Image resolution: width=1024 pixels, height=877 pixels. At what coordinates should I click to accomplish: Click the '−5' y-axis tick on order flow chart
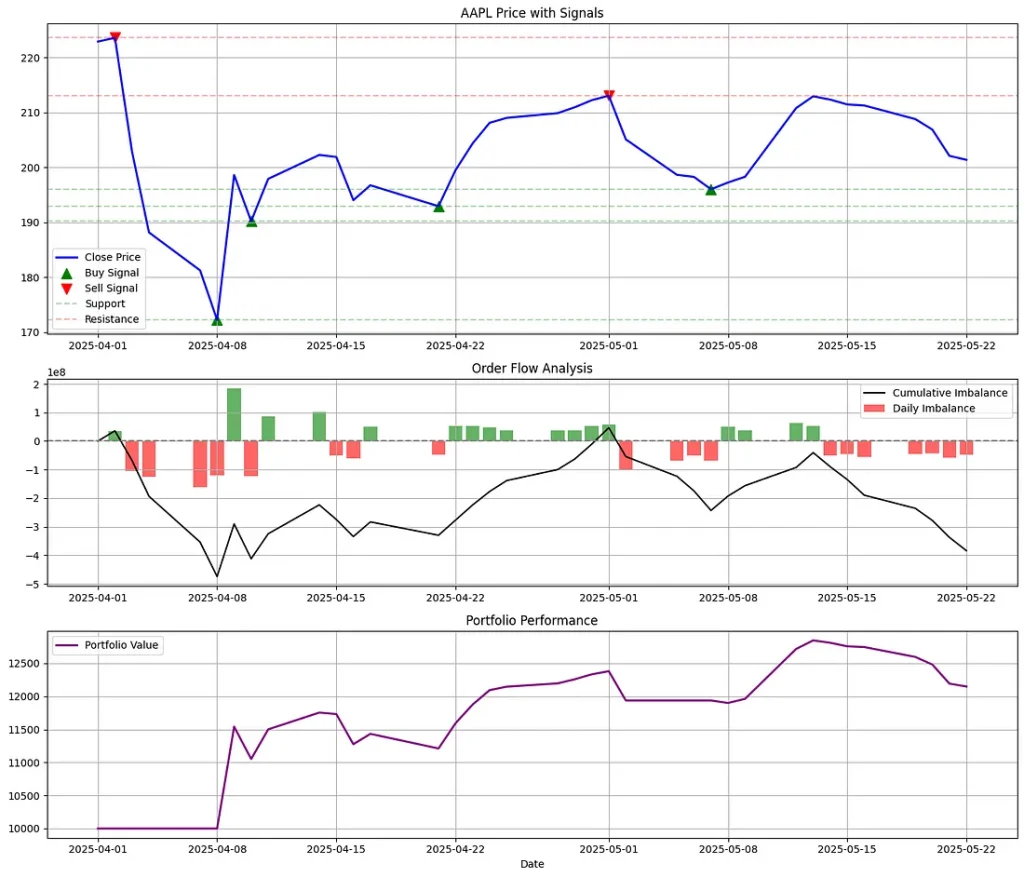pos(34,584)
